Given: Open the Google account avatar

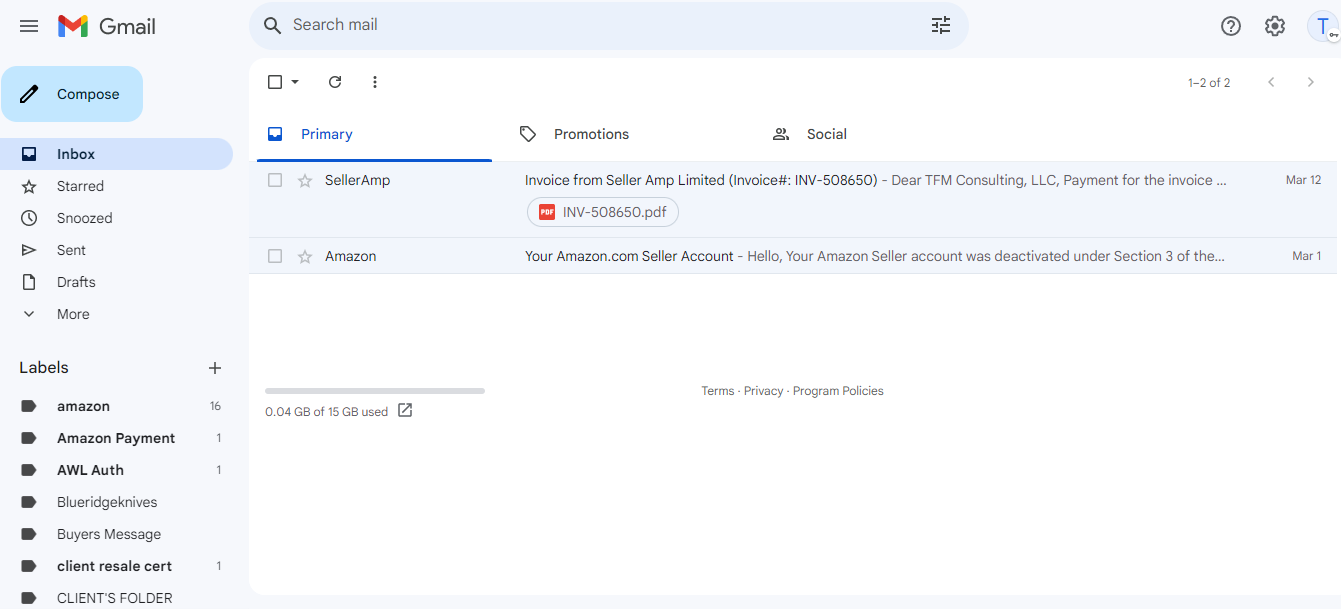Looking at the screenshot, I should [x=1322, y=26].
